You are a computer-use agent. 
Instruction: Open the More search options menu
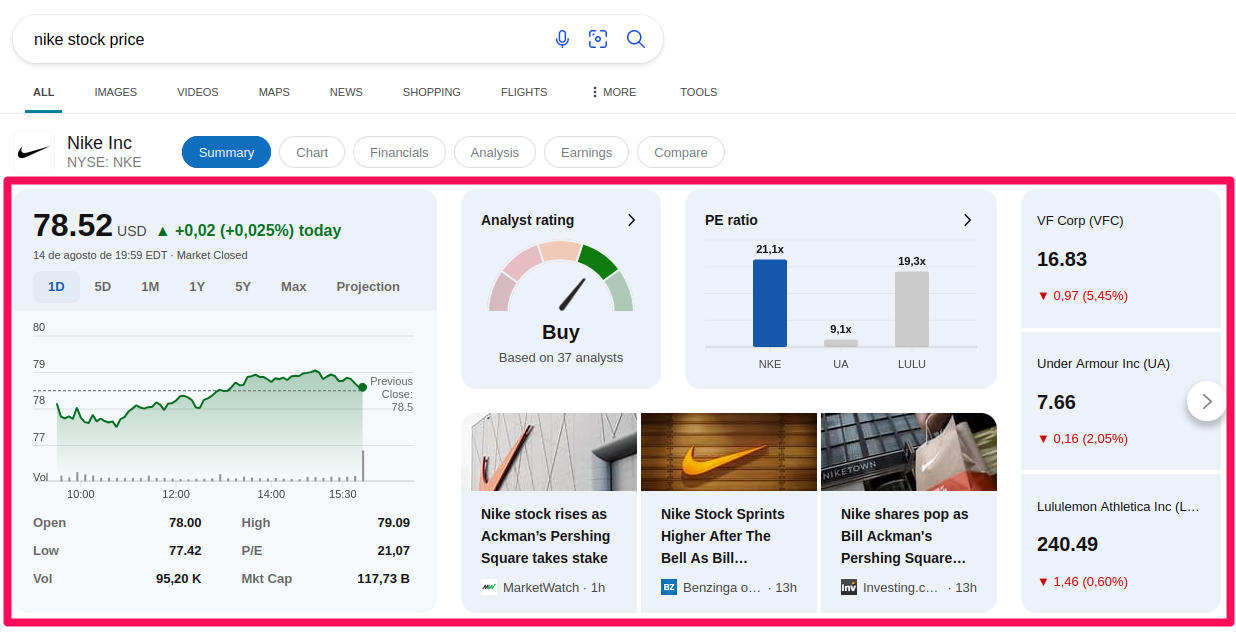click(613, 92)
